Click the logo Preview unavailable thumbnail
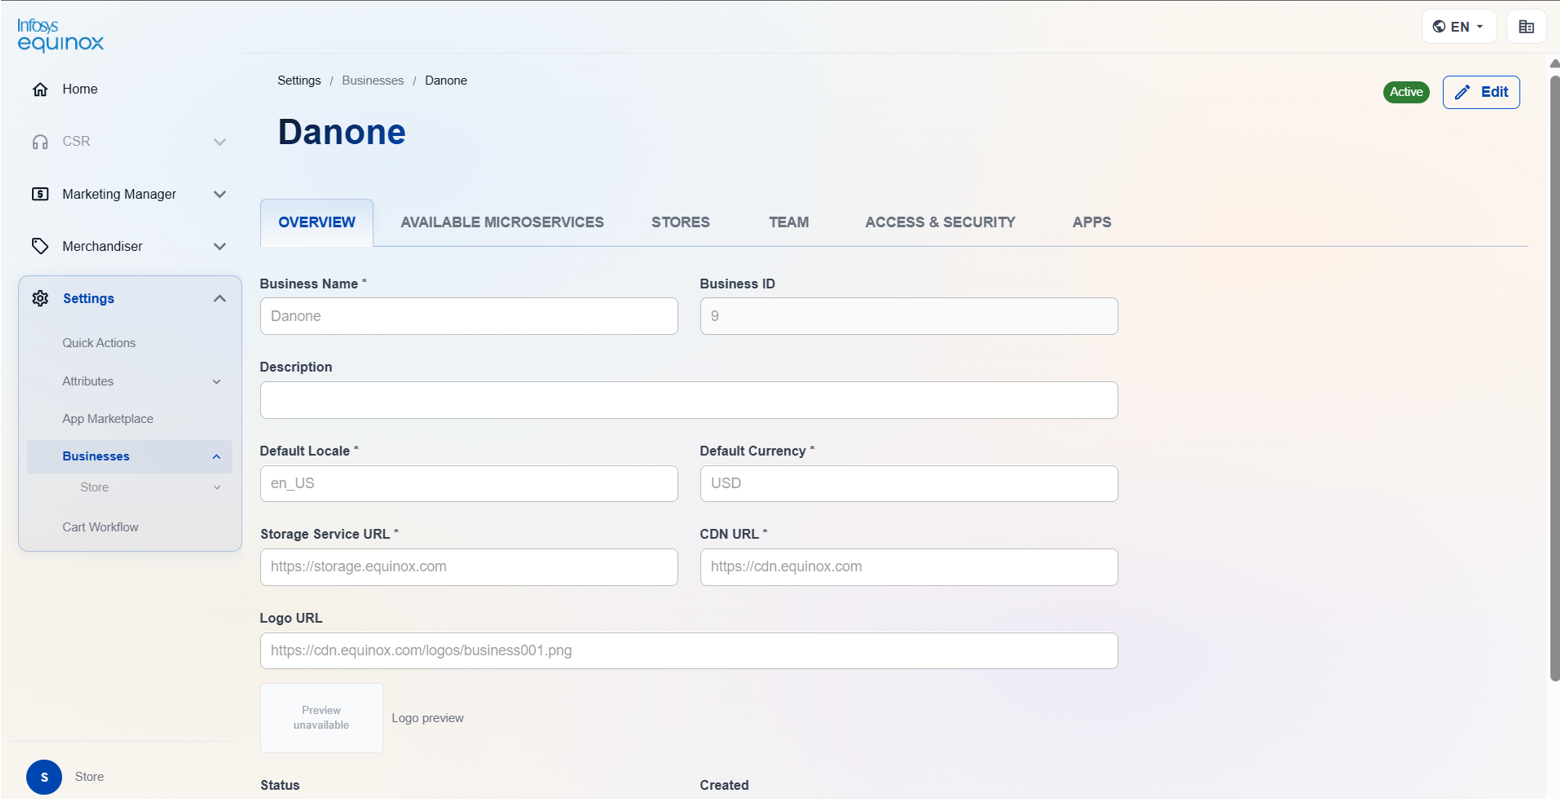 [x=321, y=718]
